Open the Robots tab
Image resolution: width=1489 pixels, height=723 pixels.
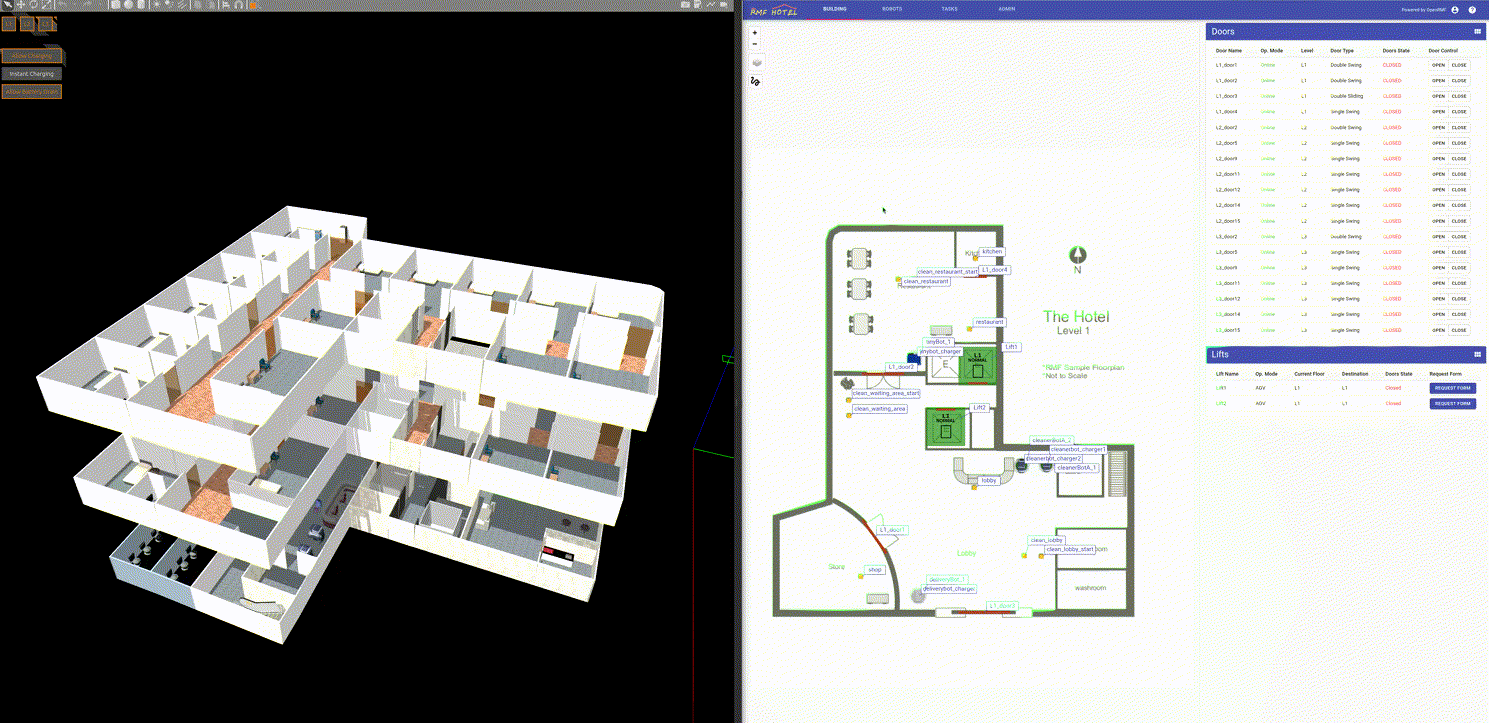pyautogui.click(x=891, y=9)
